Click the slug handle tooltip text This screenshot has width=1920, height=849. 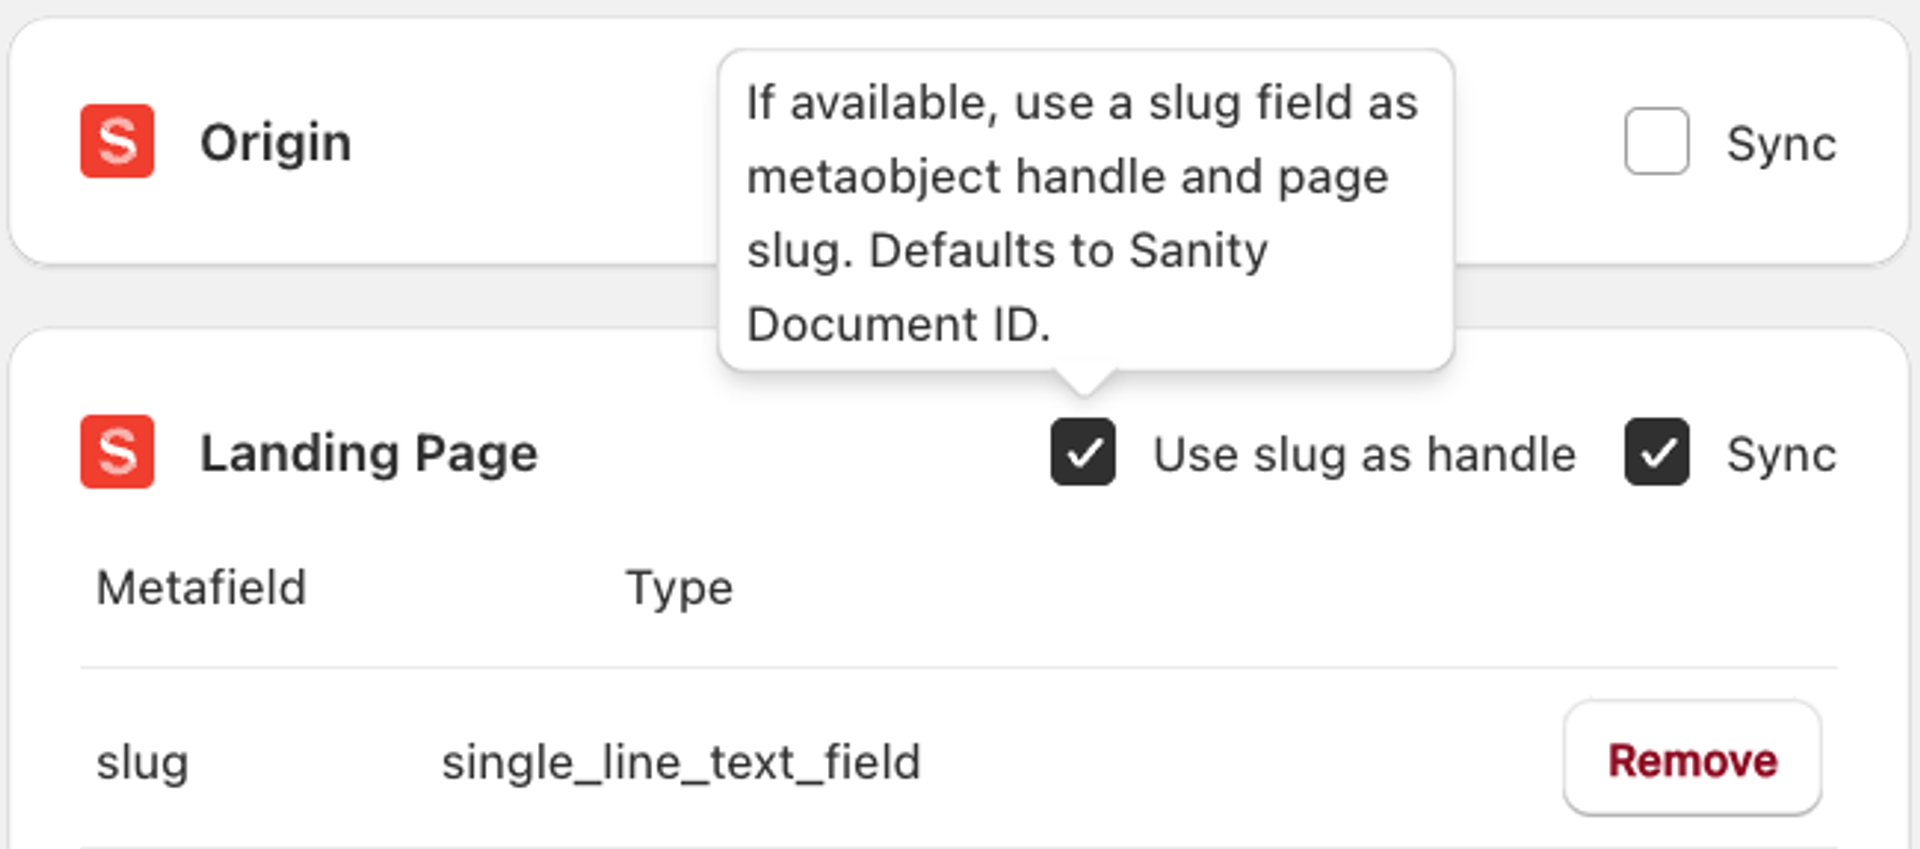pyautogui.click(x=1083, y=212)
